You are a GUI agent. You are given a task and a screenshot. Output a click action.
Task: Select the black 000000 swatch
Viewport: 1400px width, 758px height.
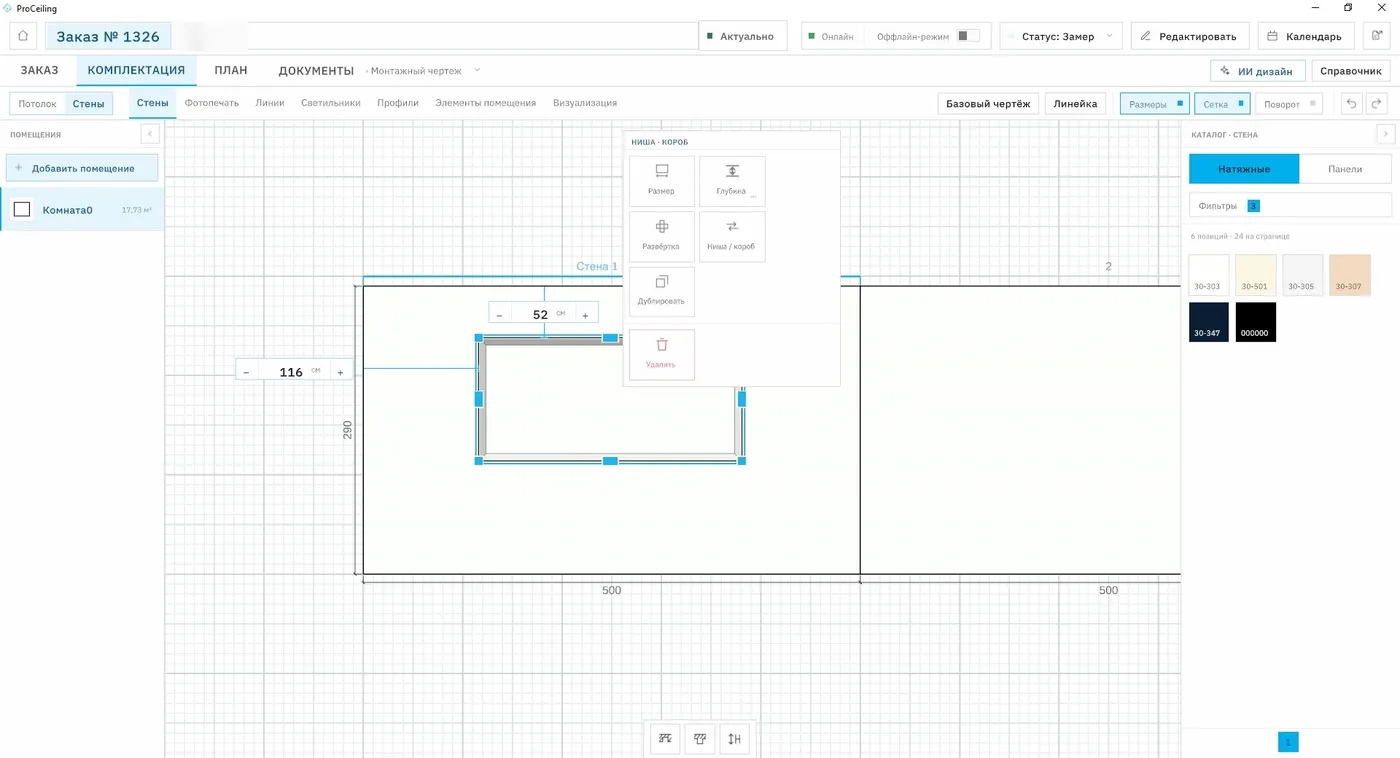(x=1255, y=322)
